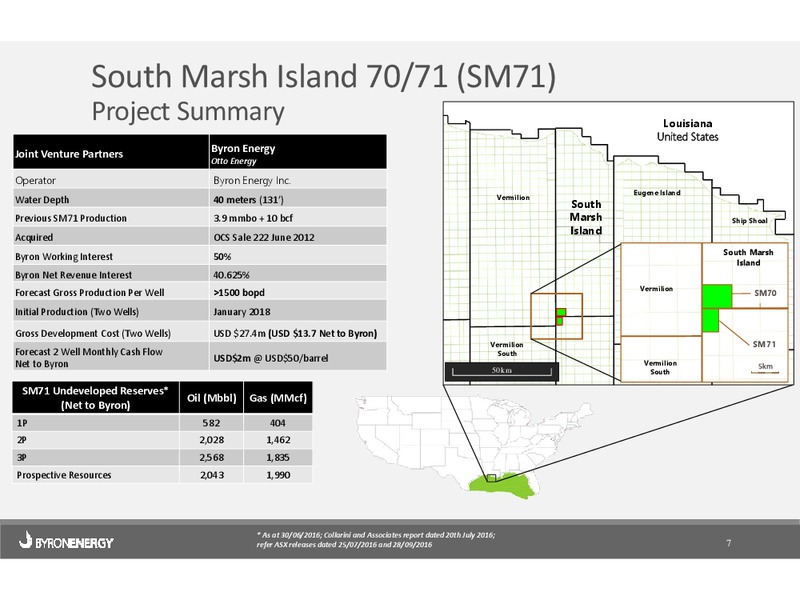The height and width of the screenshot is (600, 800).
Task: Click the 'Gas (MMcf)' column header
Action: click(278, 398)
